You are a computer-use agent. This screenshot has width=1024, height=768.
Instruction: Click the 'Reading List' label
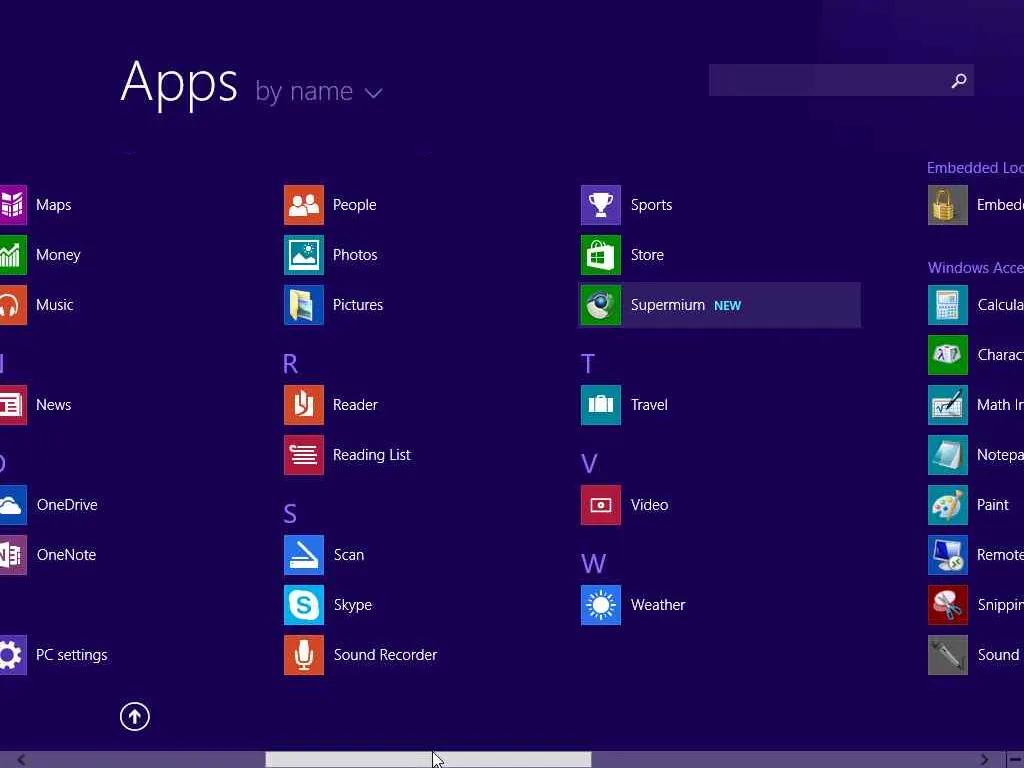coord(372,455)
